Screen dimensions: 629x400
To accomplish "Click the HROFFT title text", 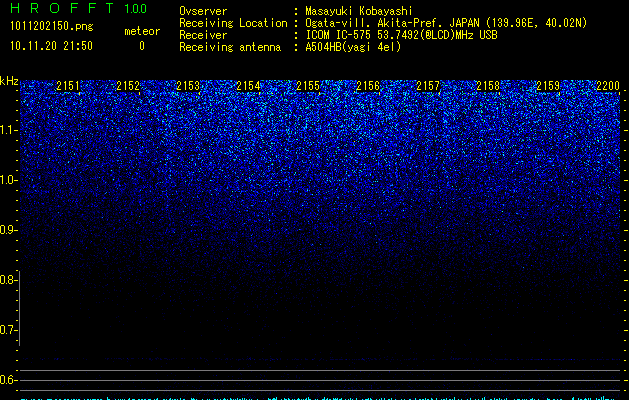I will [62, 8].
